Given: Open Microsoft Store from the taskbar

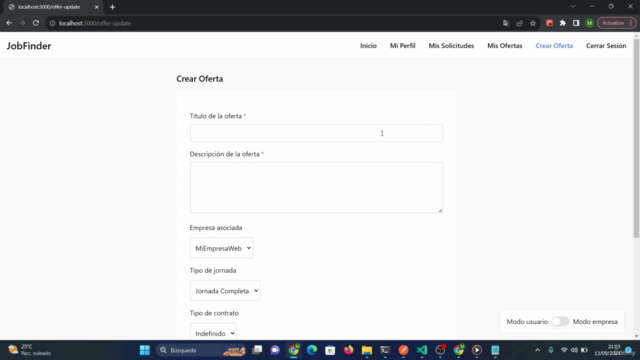Looking at the screenshot, I should 330,350.
